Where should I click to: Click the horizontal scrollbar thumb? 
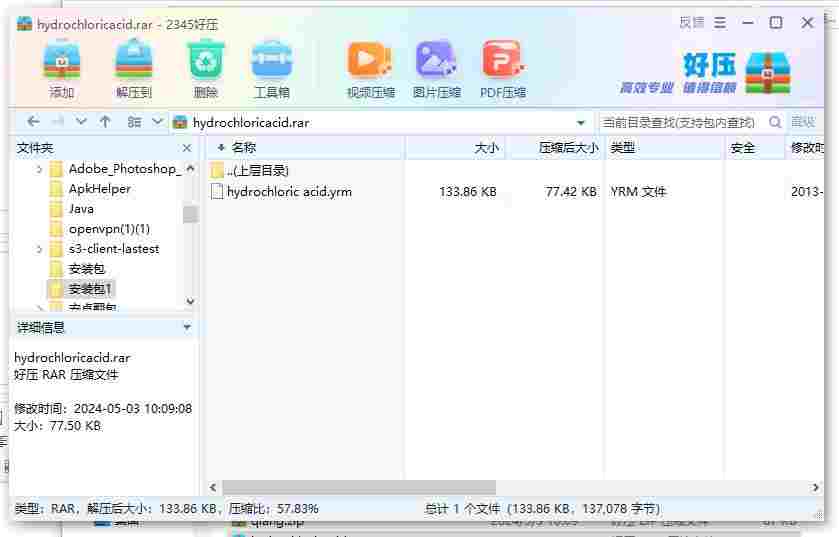[x=359, y=487]
